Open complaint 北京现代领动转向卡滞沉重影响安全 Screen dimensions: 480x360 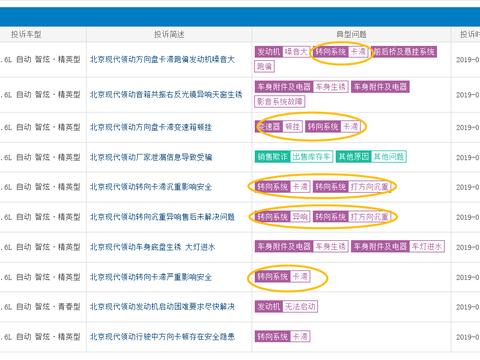151,187
